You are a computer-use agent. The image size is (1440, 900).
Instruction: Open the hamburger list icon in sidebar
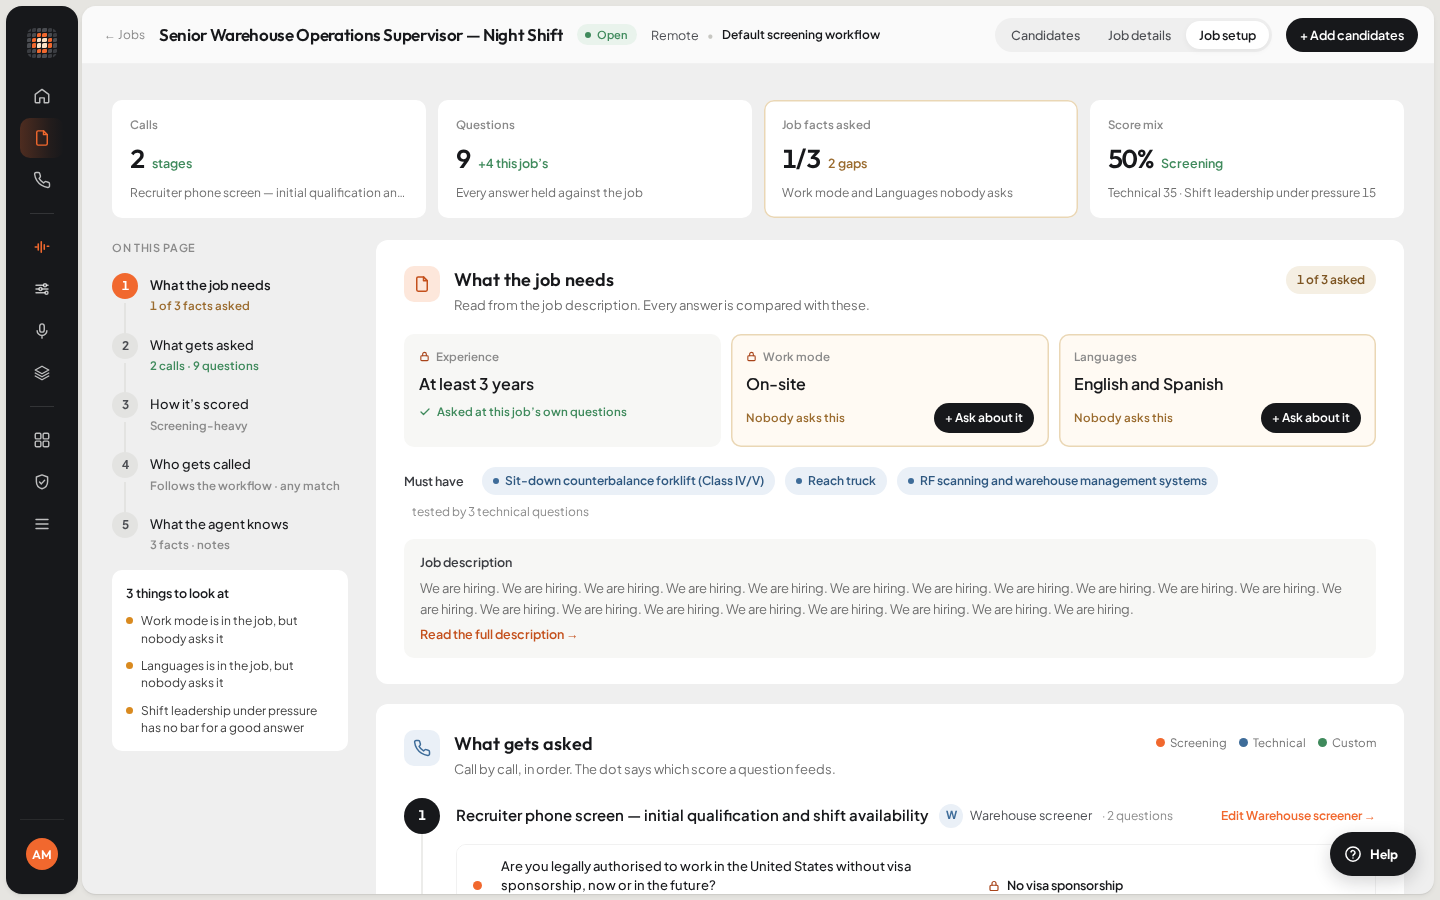pyautogui.click(x=42, y=524)
